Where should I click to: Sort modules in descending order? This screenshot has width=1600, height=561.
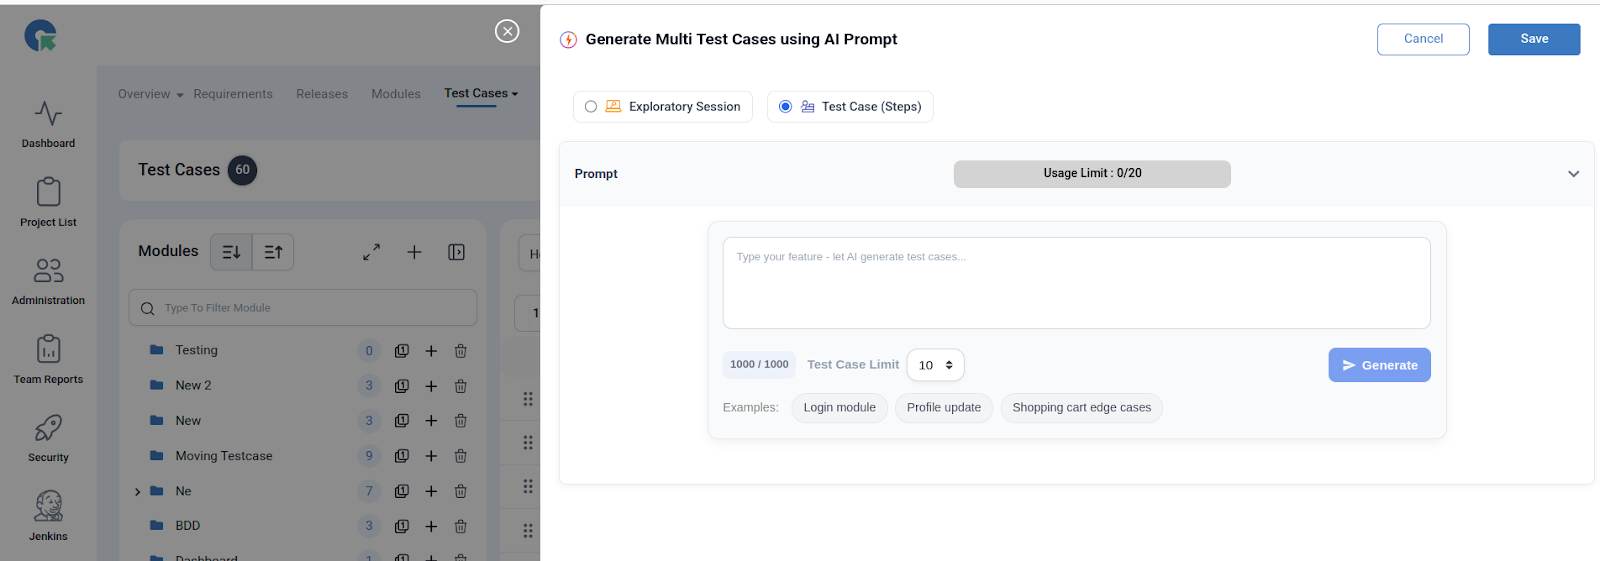coord(231,252)
